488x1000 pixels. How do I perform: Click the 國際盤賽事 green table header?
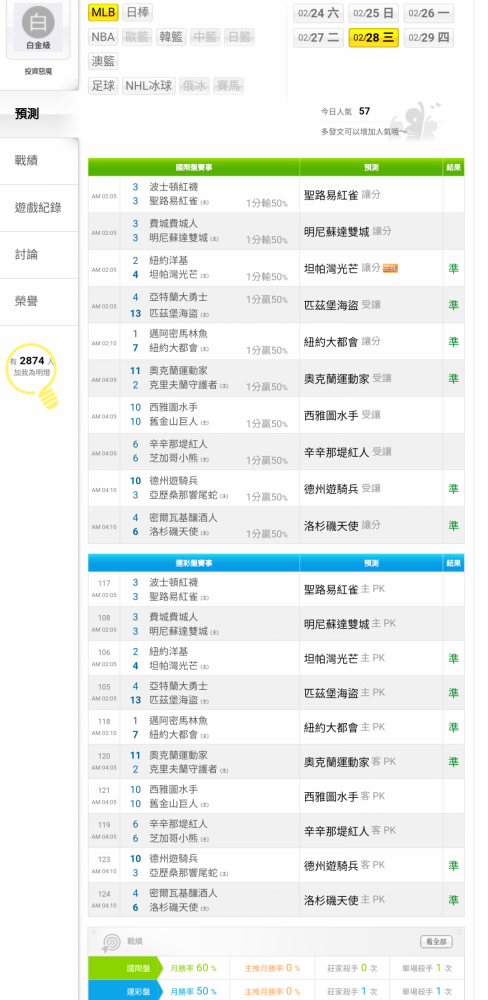[194, 167]
